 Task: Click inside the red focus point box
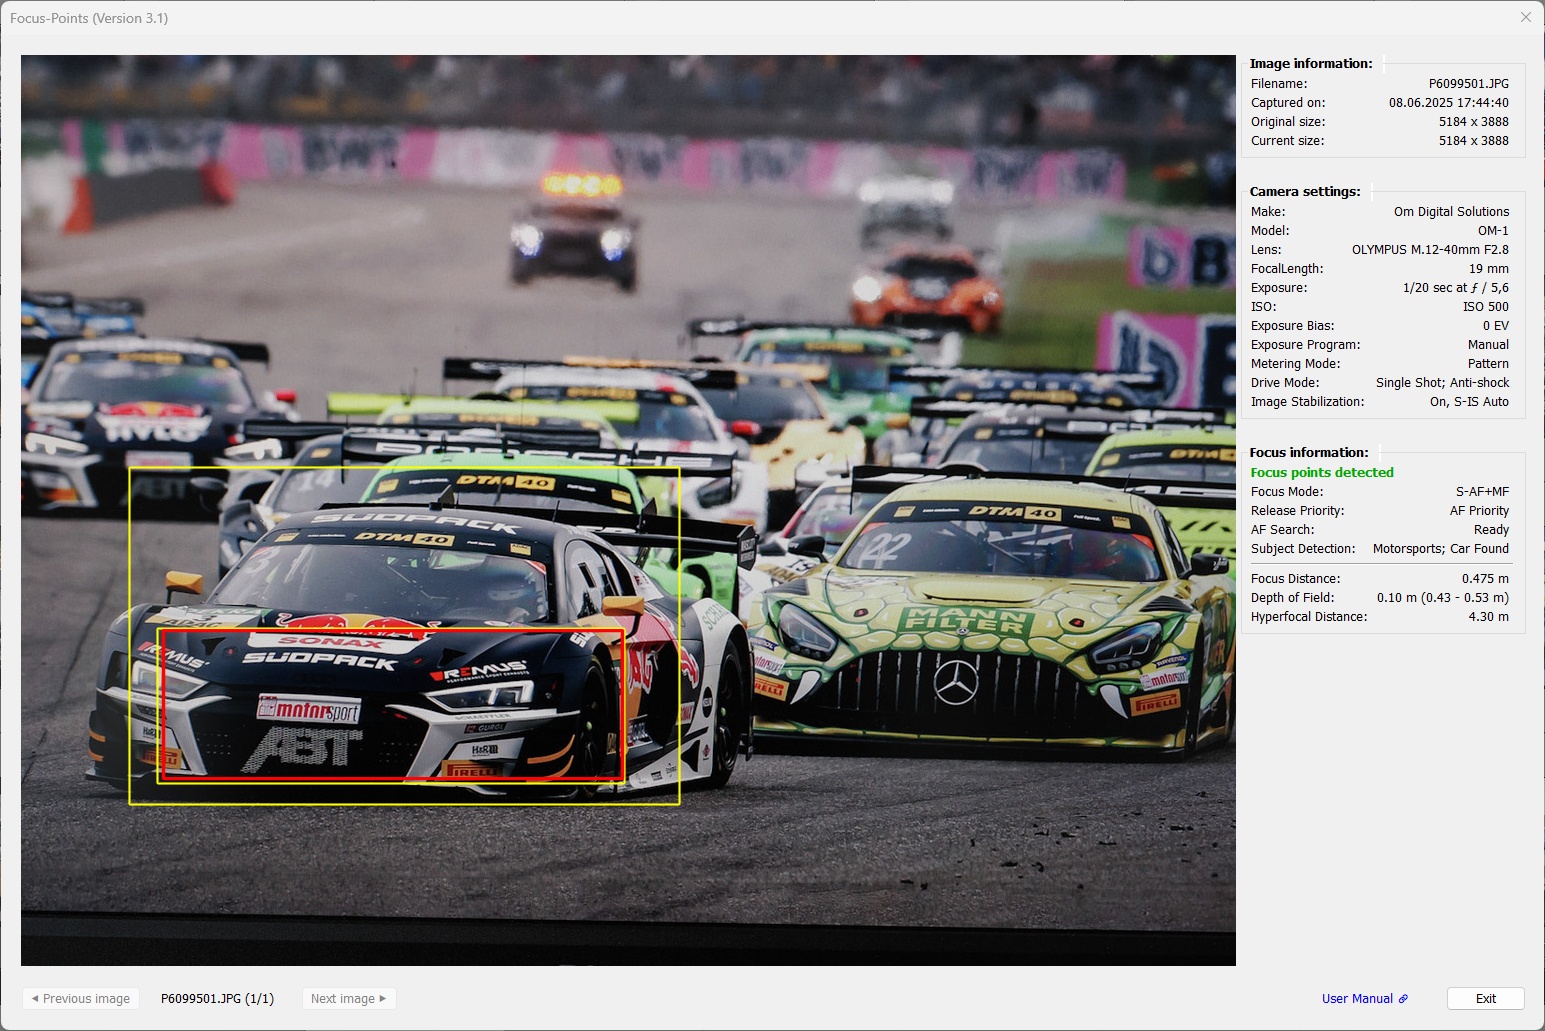coord(391,705)
